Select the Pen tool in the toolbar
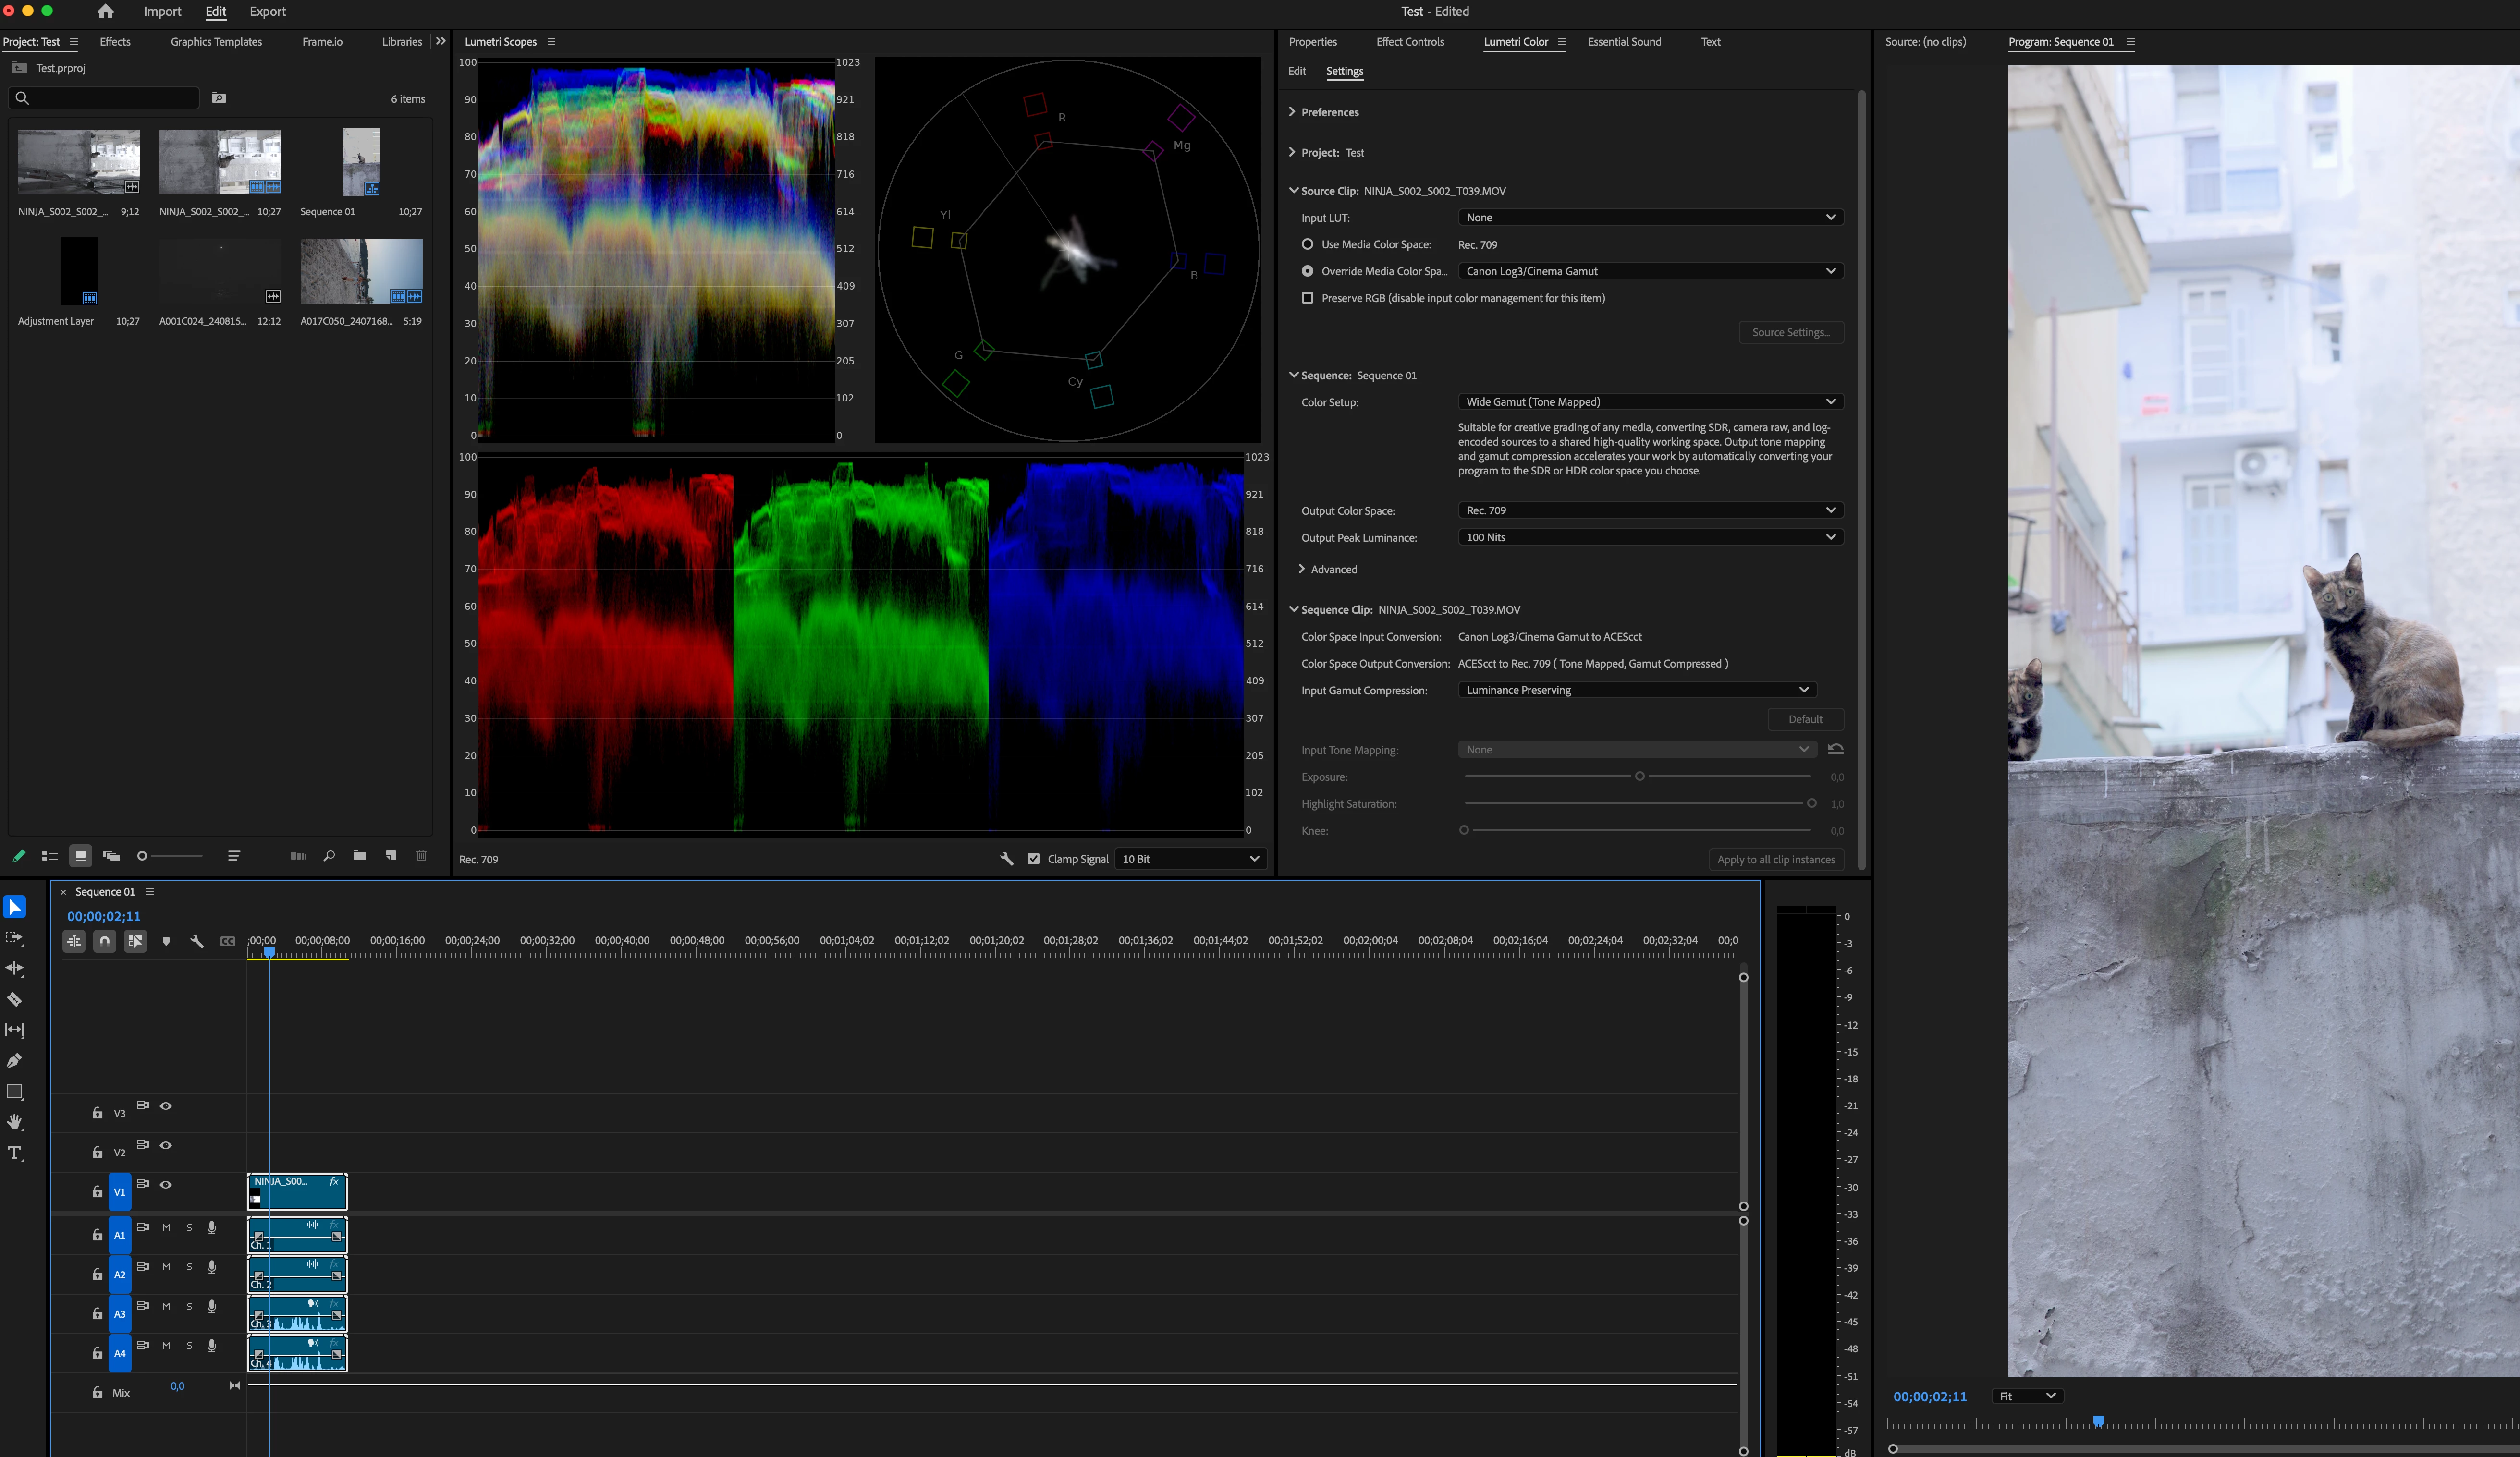The width and height of the screenshot is (2520, 1457). point(15,1061)
